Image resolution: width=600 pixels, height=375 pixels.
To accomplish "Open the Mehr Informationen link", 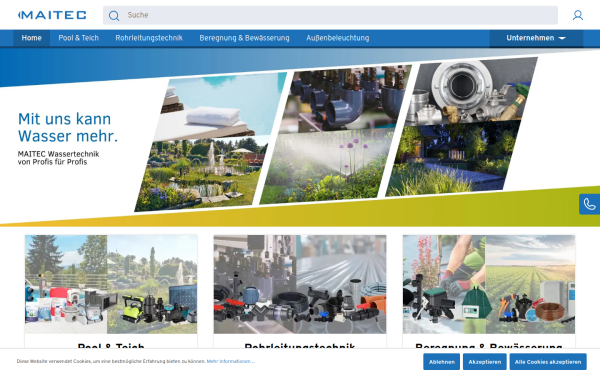I will [x=230, y=361].
